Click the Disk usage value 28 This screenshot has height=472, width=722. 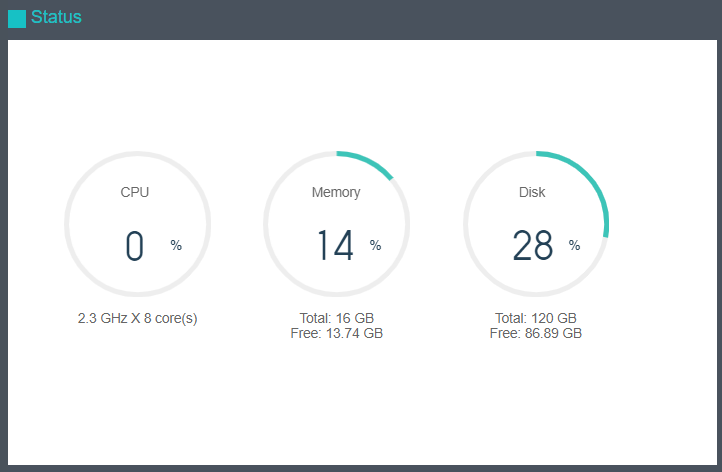533,246
